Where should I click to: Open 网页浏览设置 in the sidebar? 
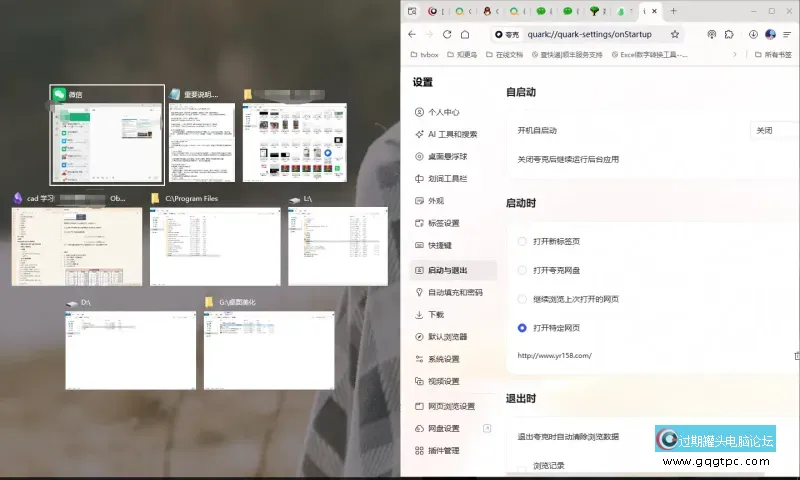[x=452, y=406]
